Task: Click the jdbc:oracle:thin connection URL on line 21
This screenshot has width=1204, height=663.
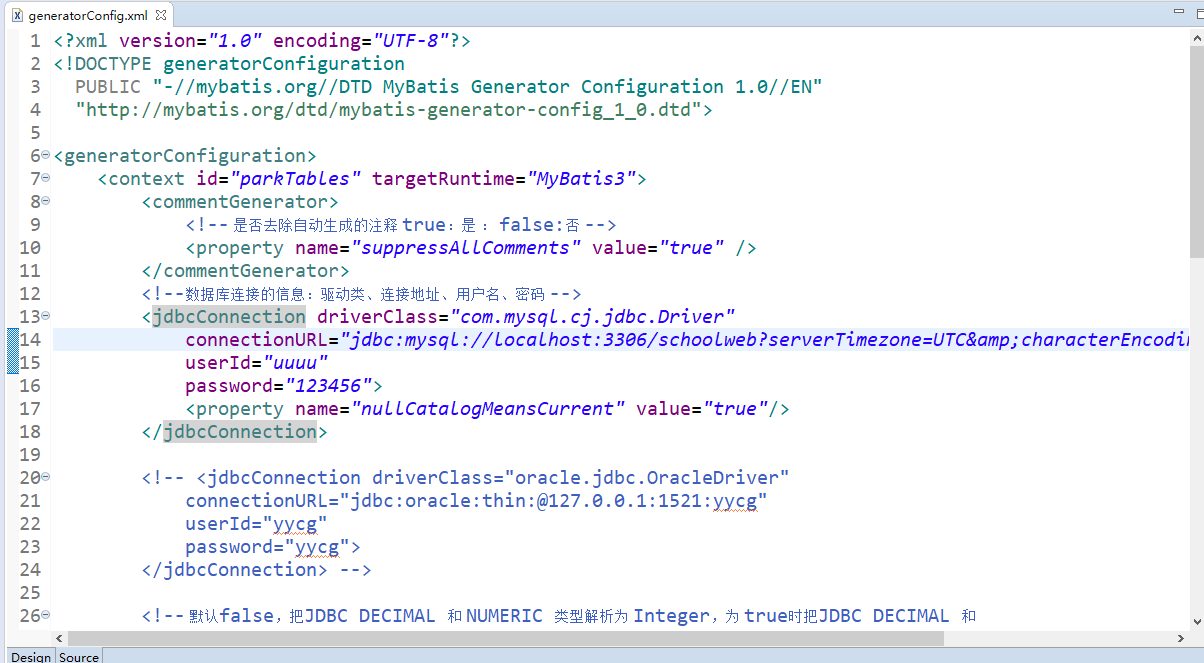Action: tap(554, 501)
